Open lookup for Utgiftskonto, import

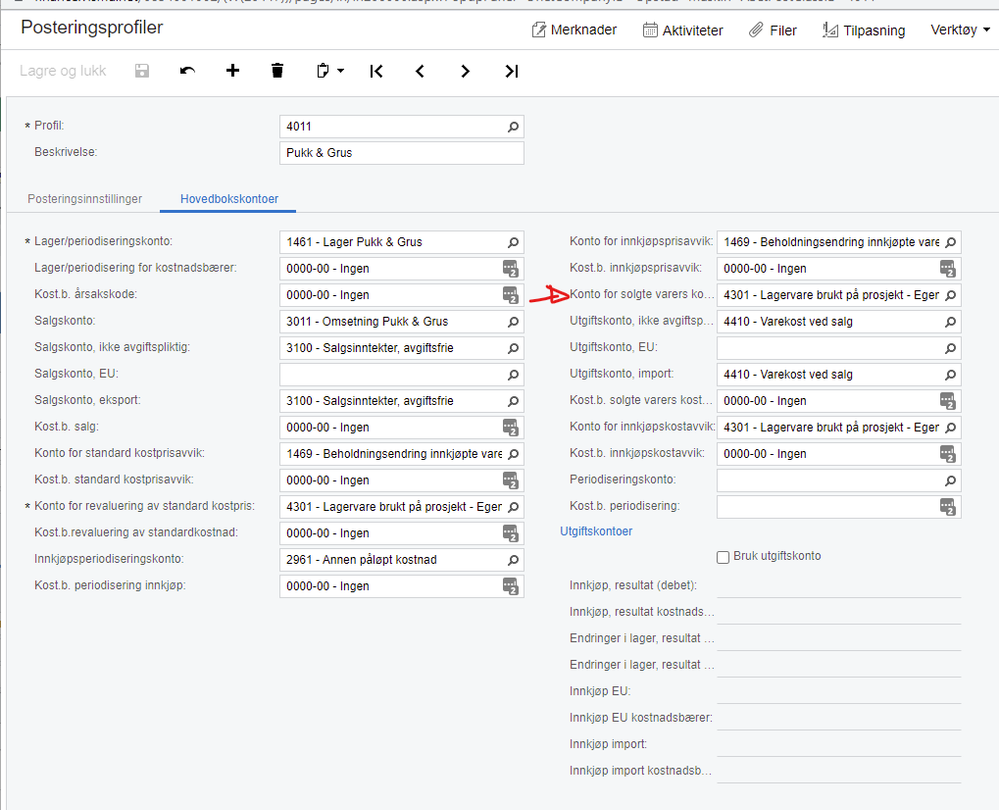point(950,375)
